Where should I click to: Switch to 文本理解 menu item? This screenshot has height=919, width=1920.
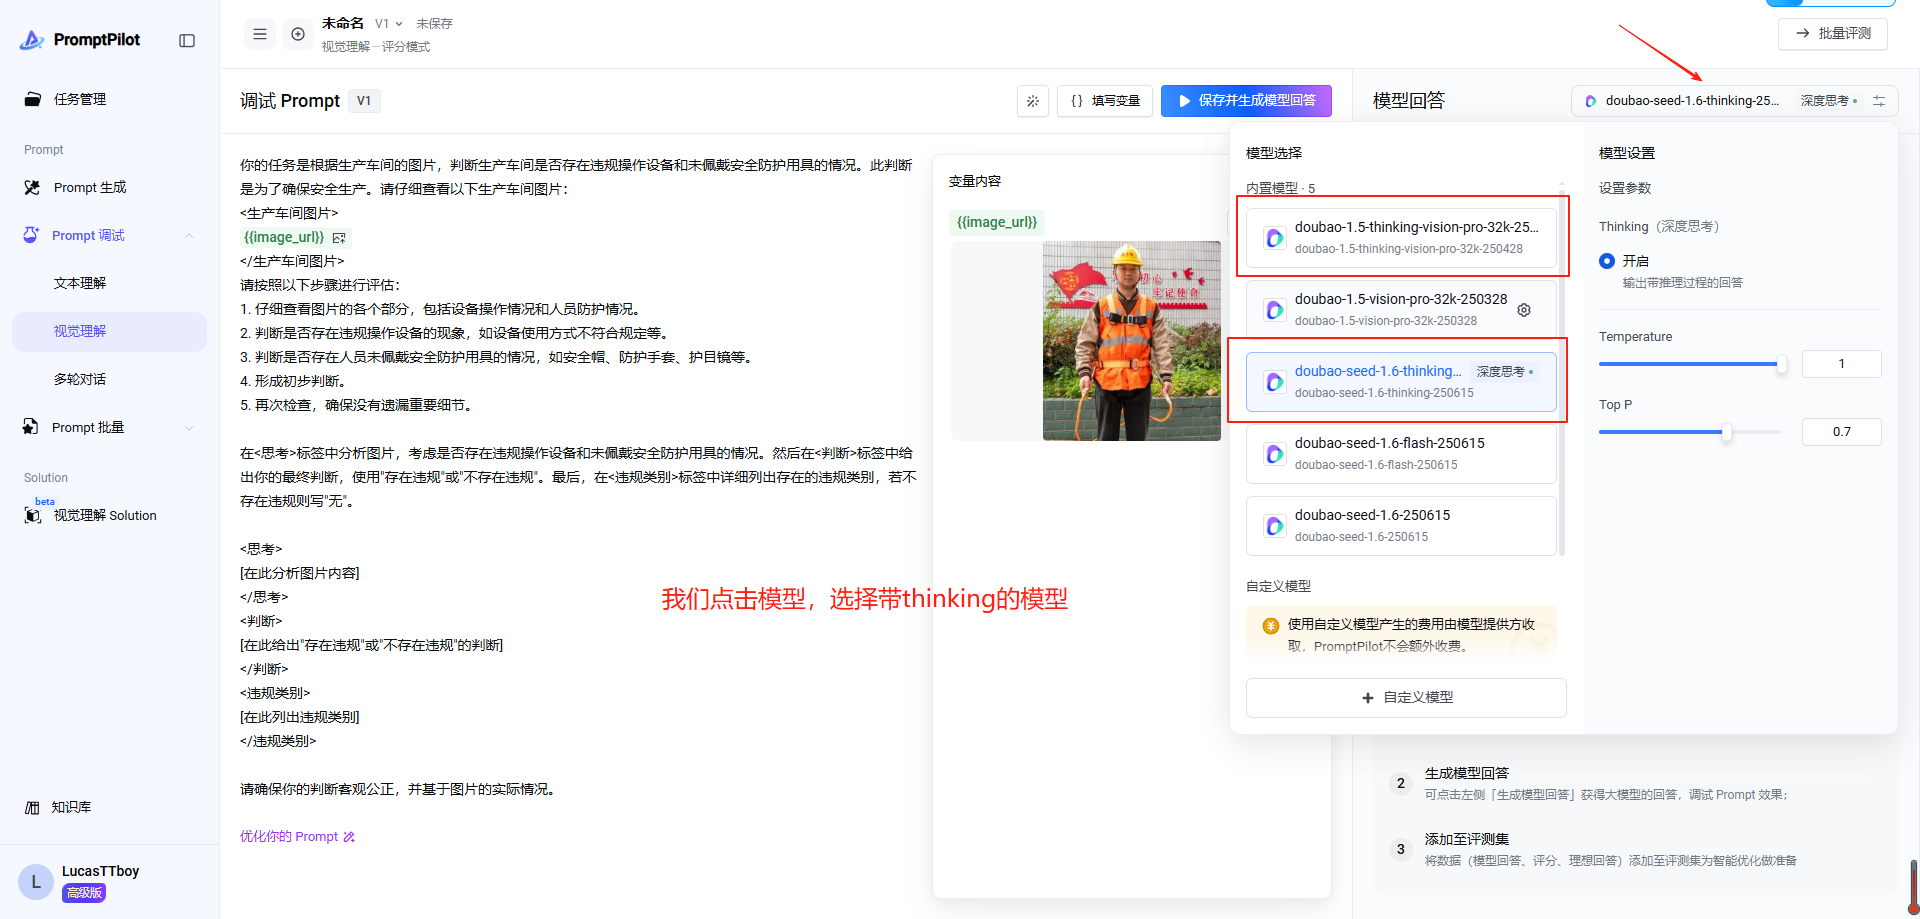(x=80, y=284)
